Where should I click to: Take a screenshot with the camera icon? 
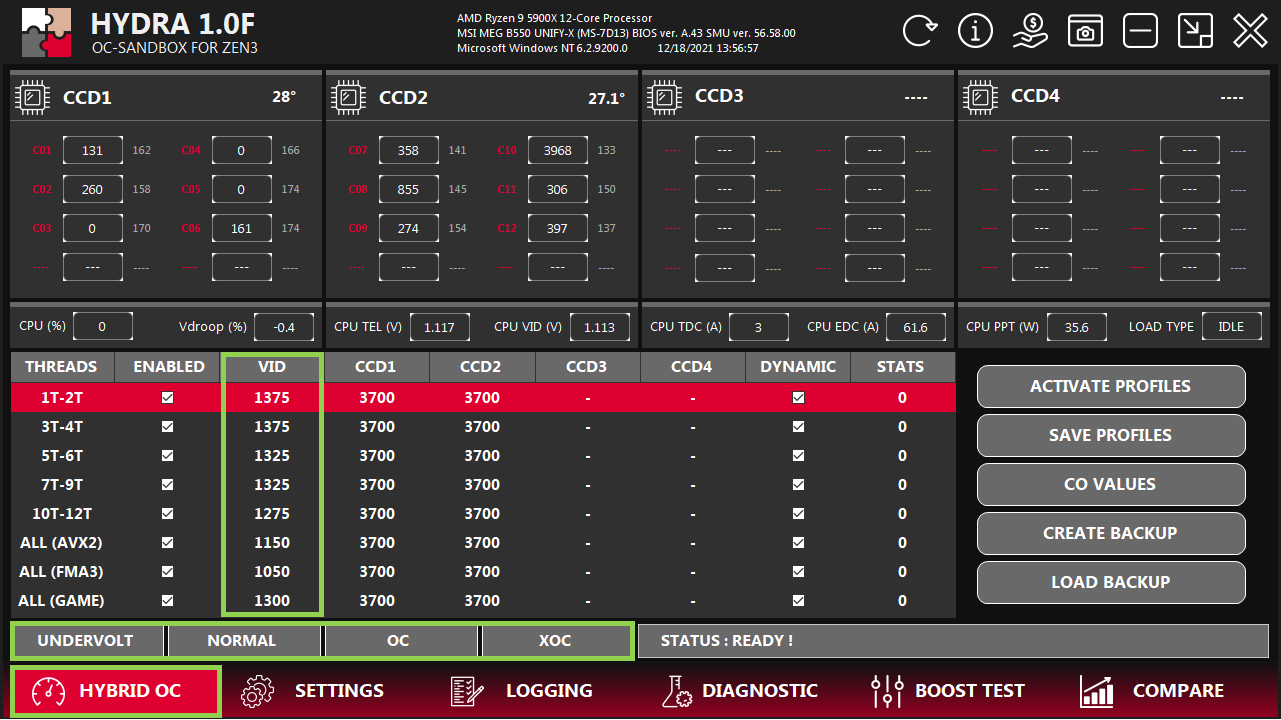point(1085,31)
